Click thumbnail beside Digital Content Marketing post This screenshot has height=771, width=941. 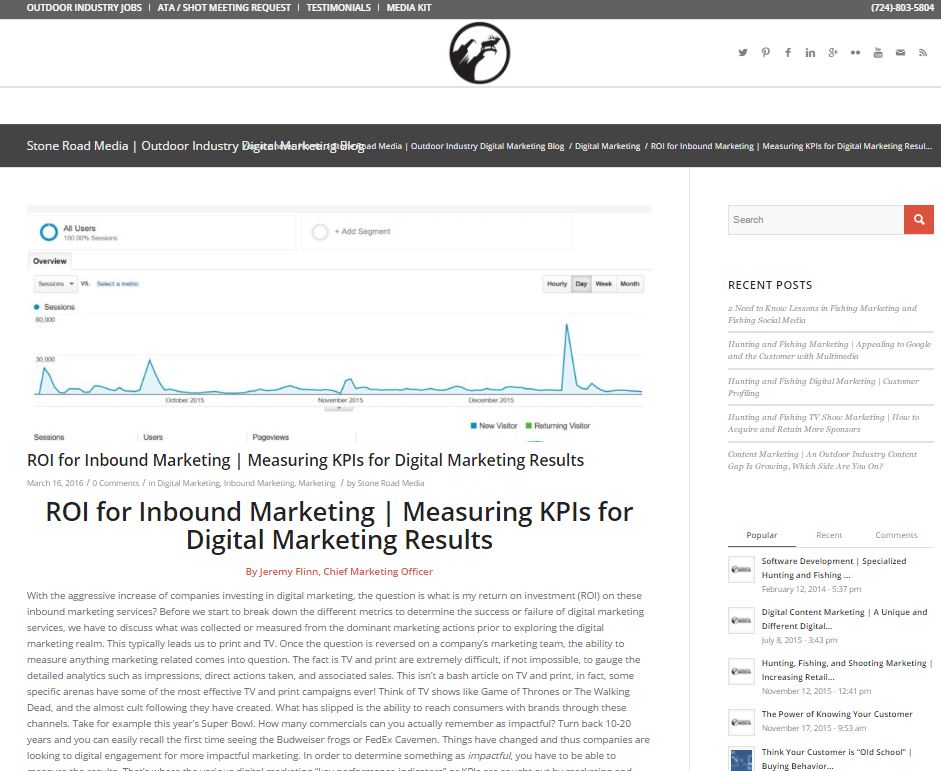coord(741,620)
